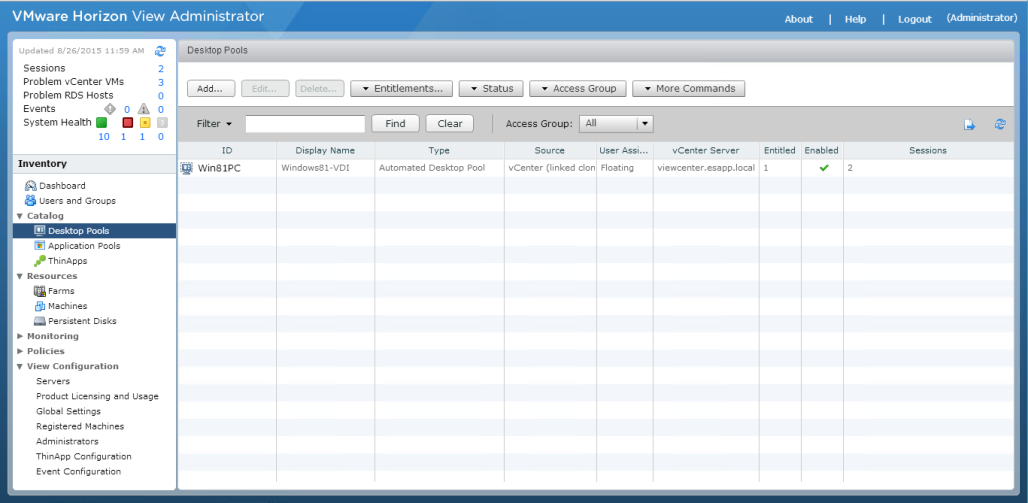Screen dimensions: 1028x503
Task: Click the green System Health status icon
Action: click(102, 123)
